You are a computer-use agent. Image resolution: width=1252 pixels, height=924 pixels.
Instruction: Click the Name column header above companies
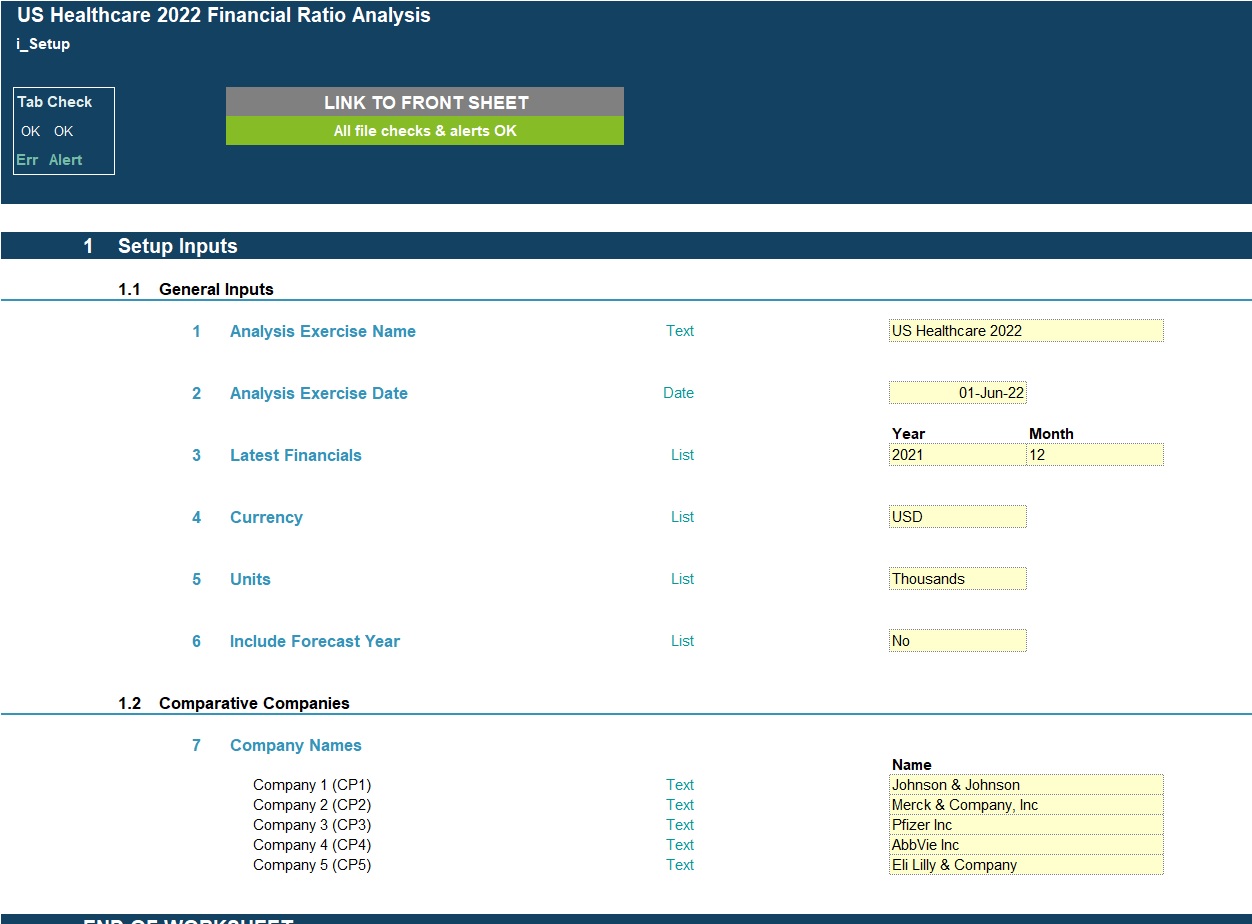click(x=912, y=765)
